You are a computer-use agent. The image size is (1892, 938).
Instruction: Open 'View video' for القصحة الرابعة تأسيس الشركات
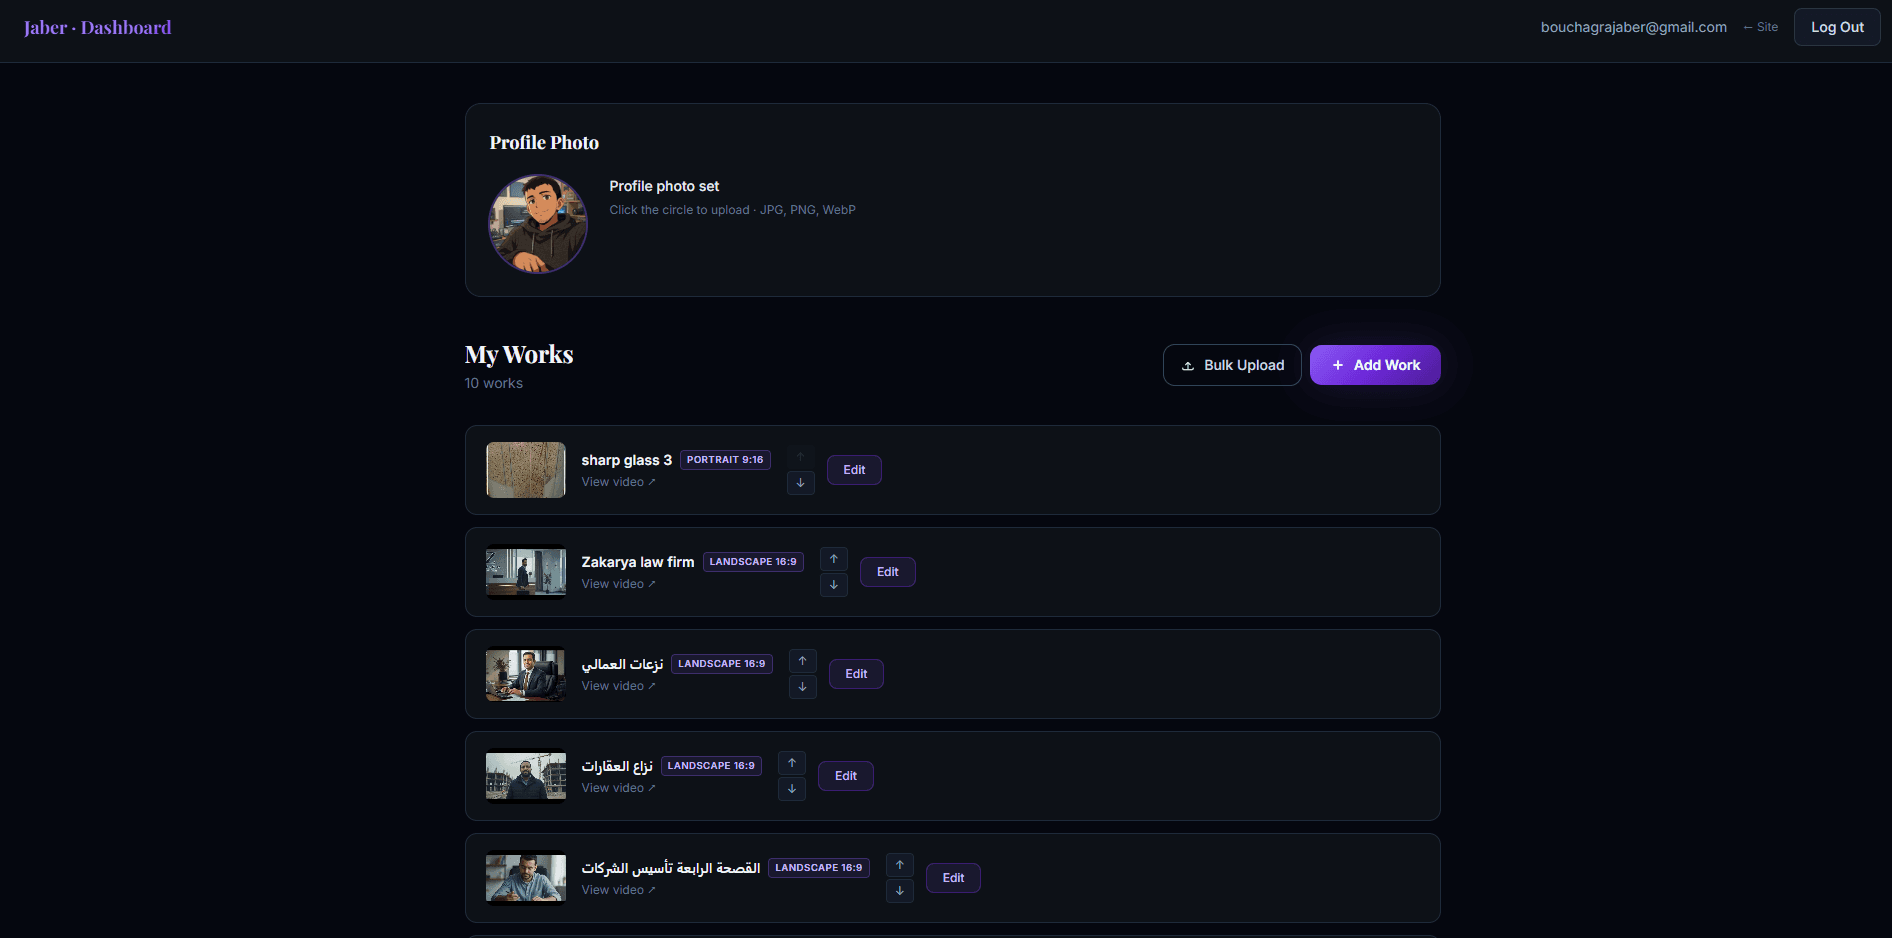click(x=618, y=890)
